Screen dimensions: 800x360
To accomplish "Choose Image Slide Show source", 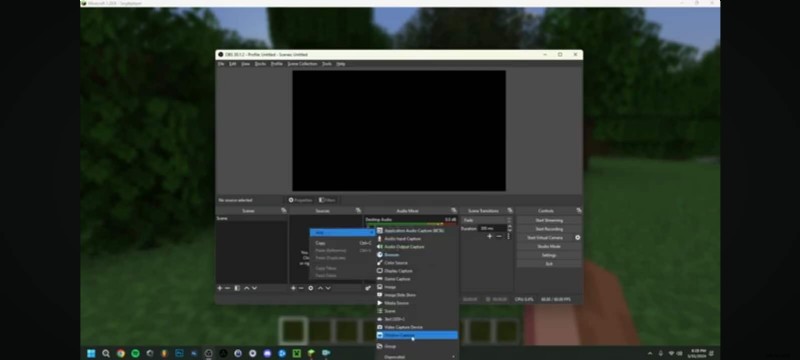I will (x=417, y=295).
